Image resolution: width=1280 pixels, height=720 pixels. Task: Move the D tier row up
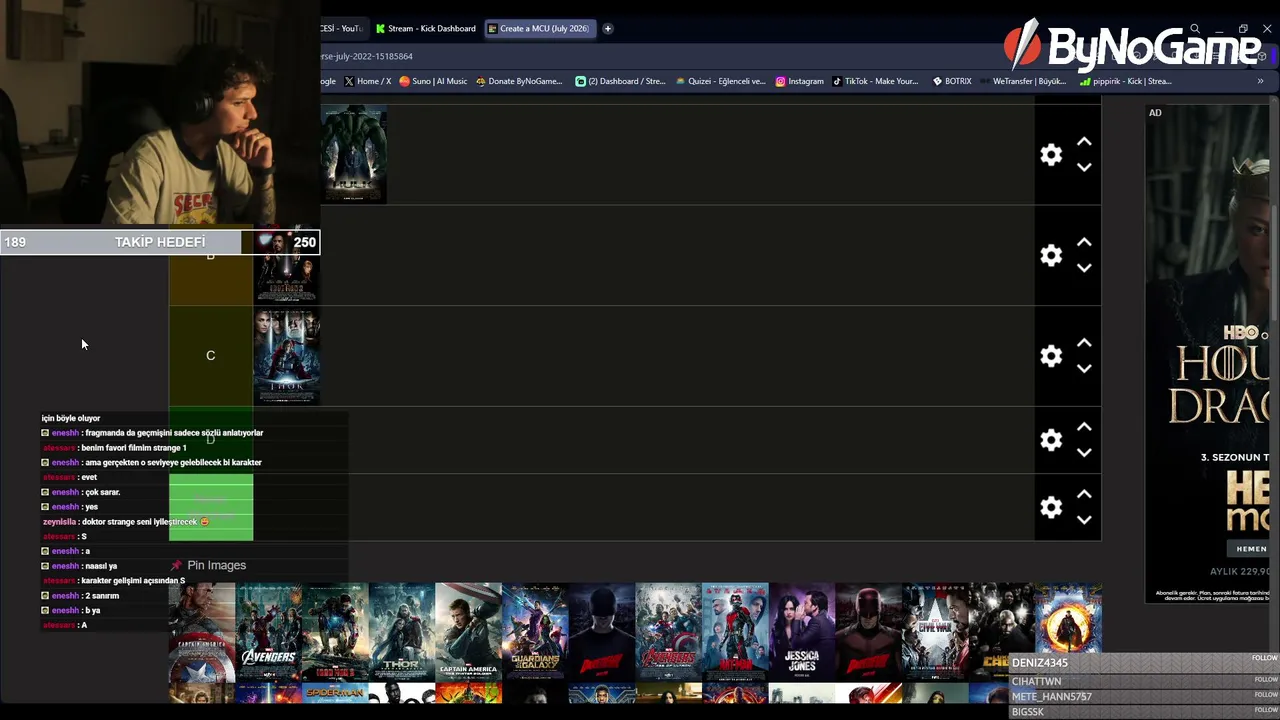point(1084,427)
